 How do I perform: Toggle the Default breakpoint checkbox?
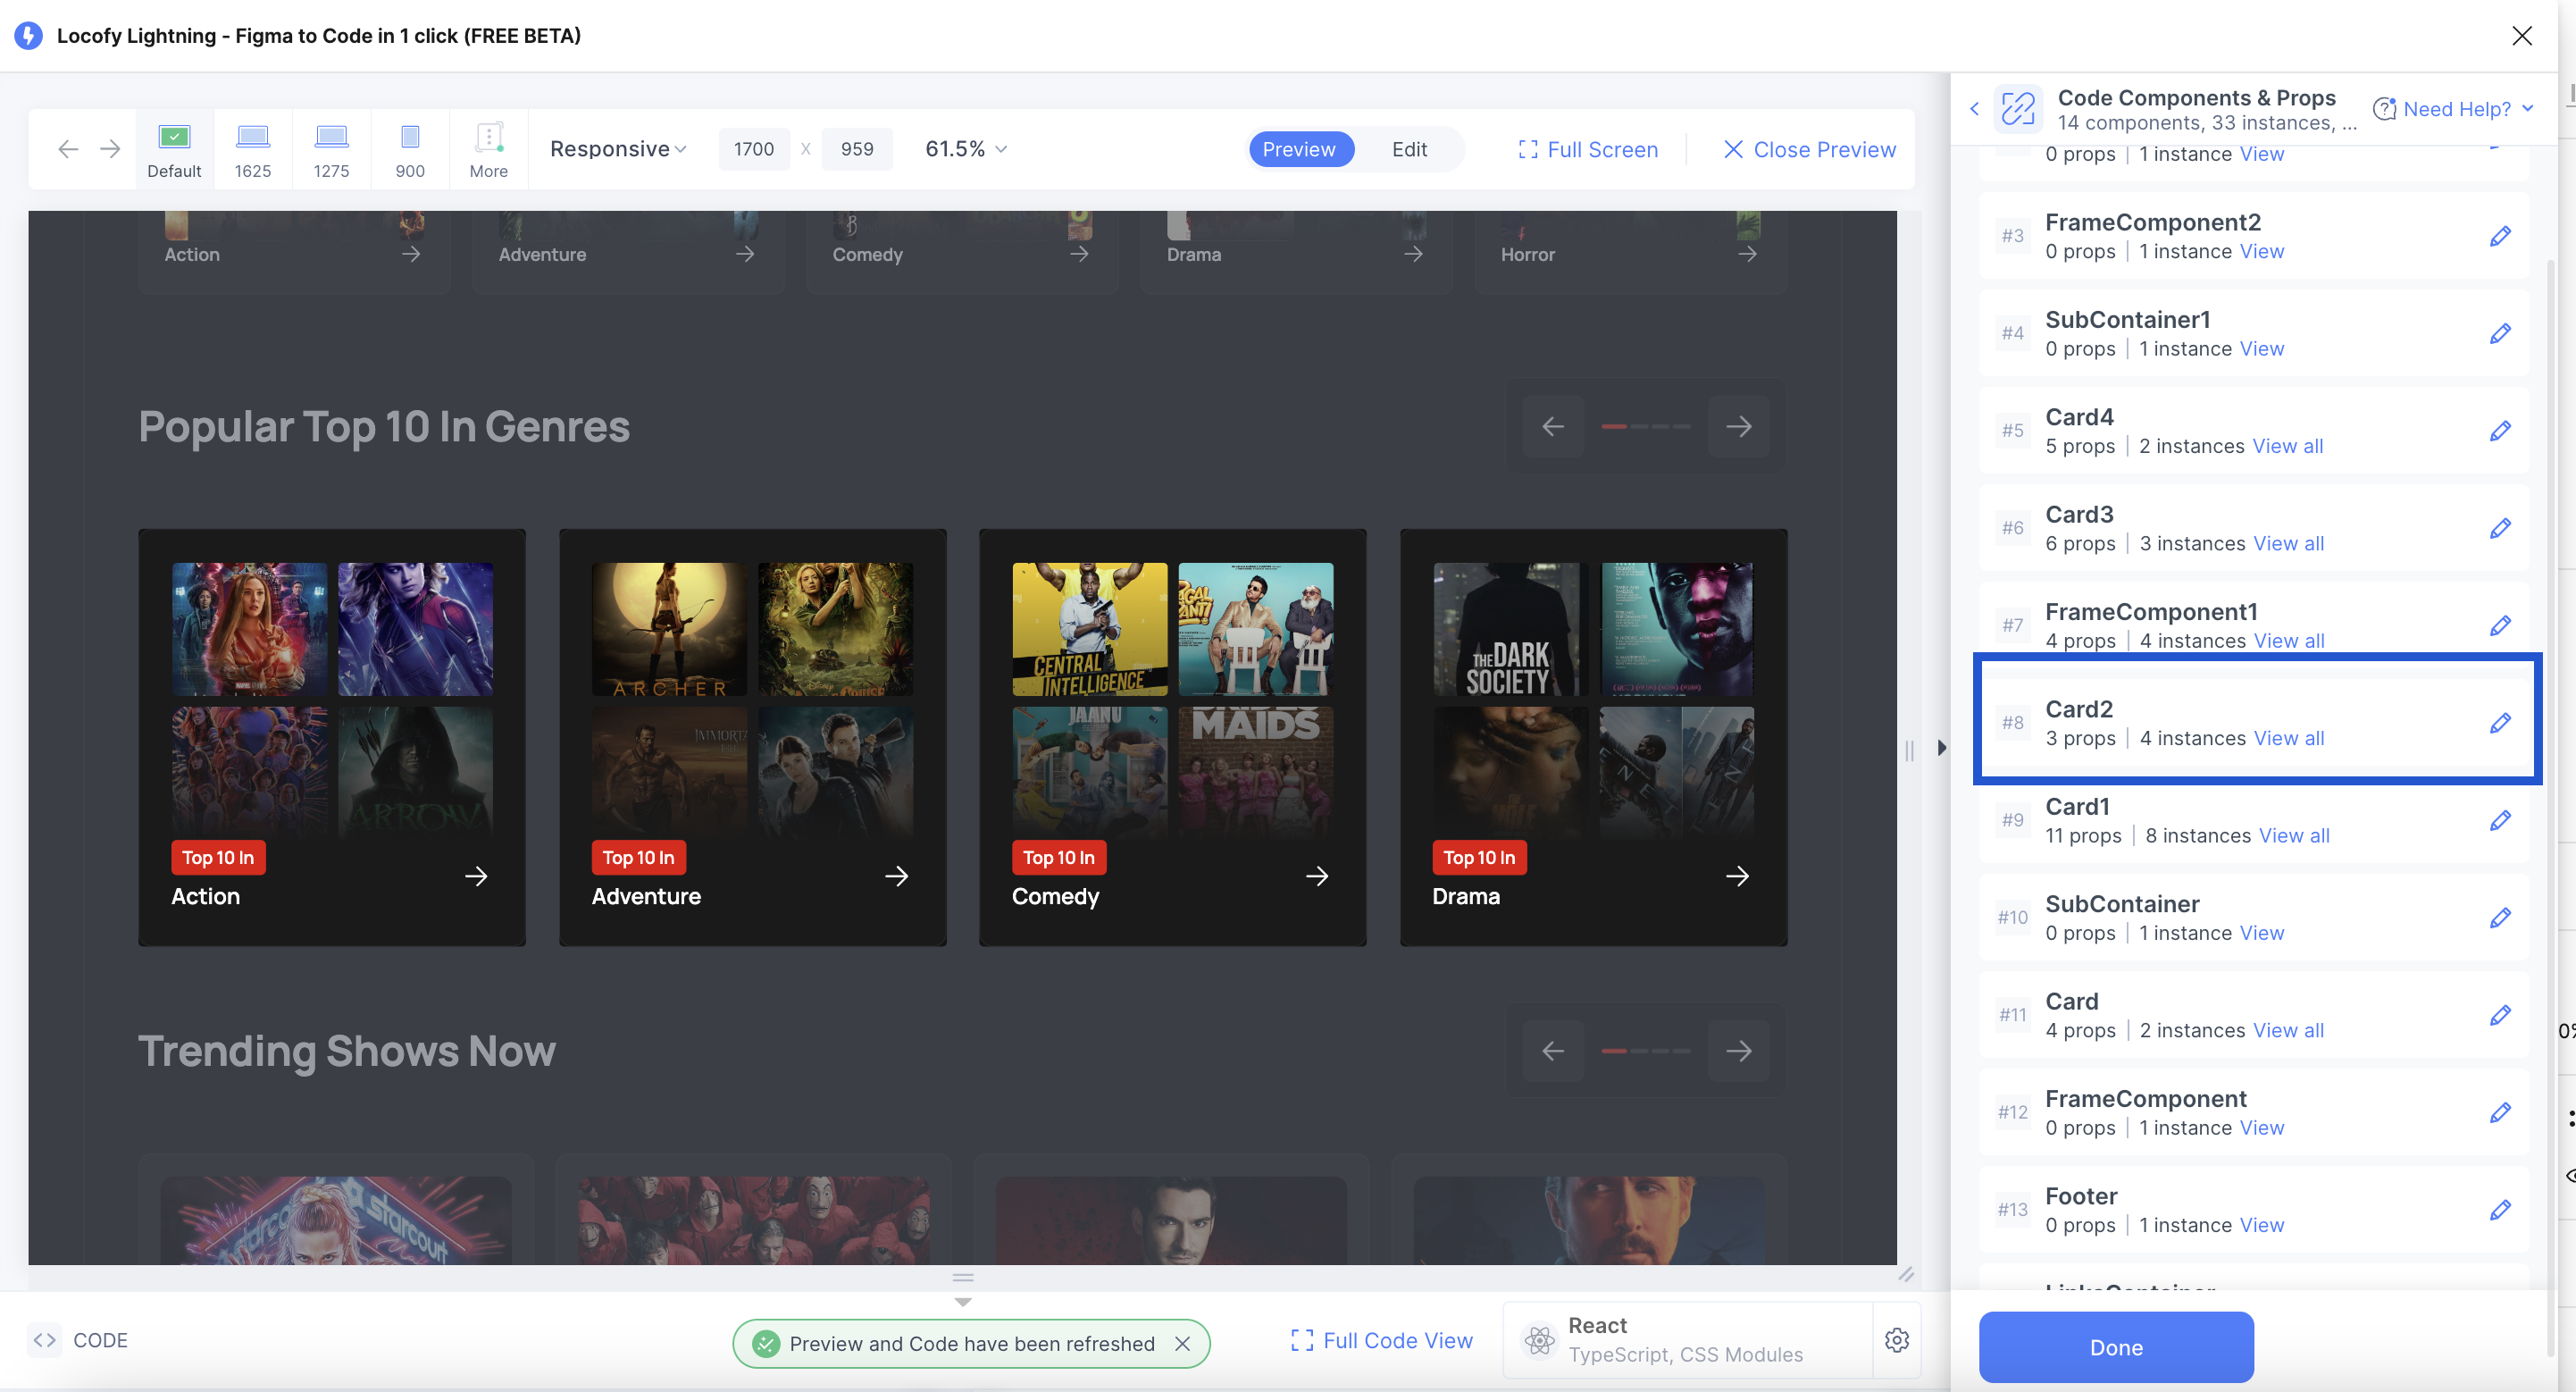173,135
